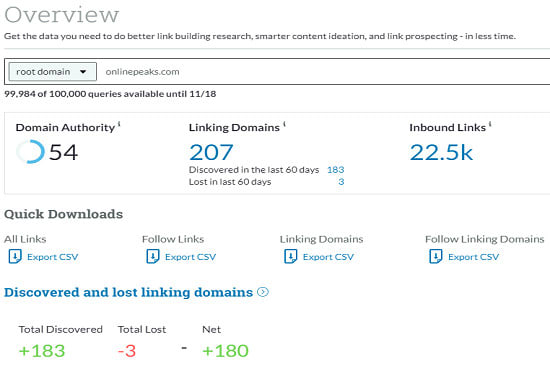
Task: Export CSV for Follow Links
Action: tap(190, 257)
